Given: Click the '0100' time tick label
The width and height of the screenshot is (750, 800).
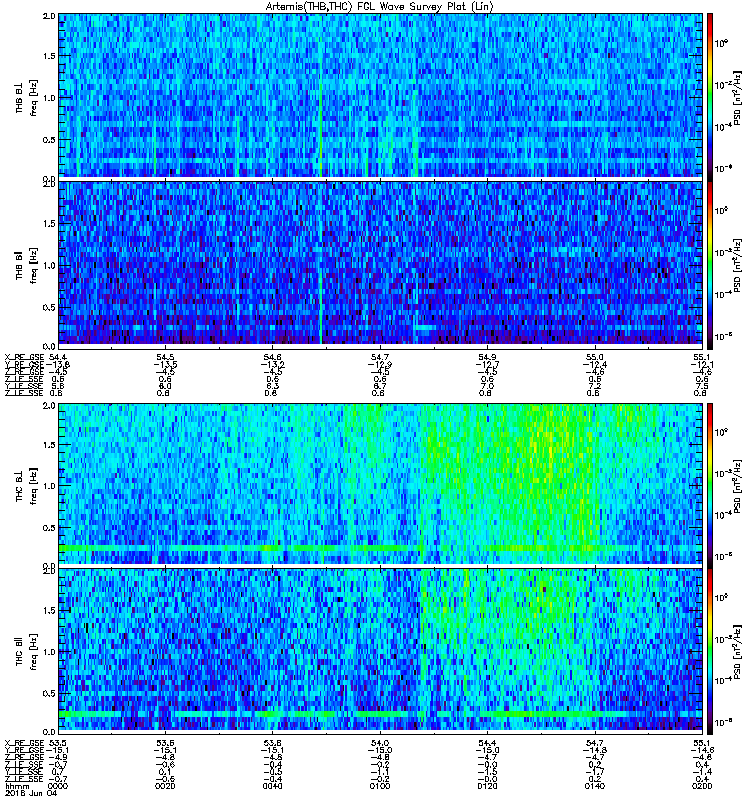Looking at the screenshot, I should [x=380, y=786].
